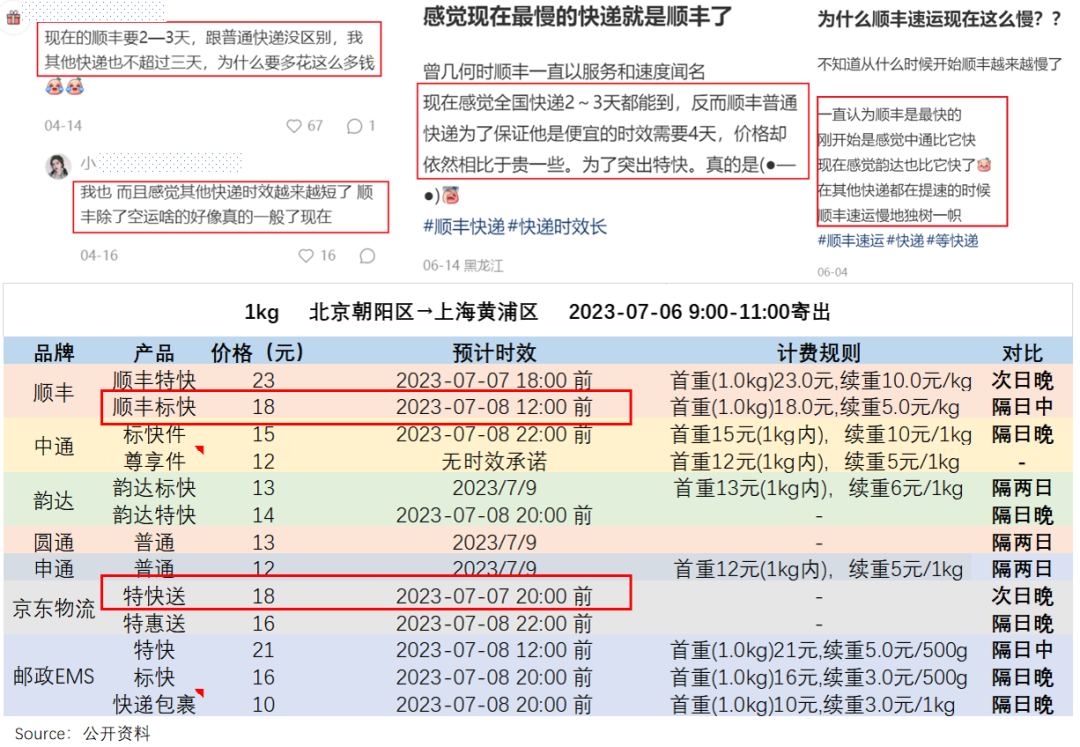Select the 对比 column header
Viewport: 1080px width, 747px height.
(1022, 353)
